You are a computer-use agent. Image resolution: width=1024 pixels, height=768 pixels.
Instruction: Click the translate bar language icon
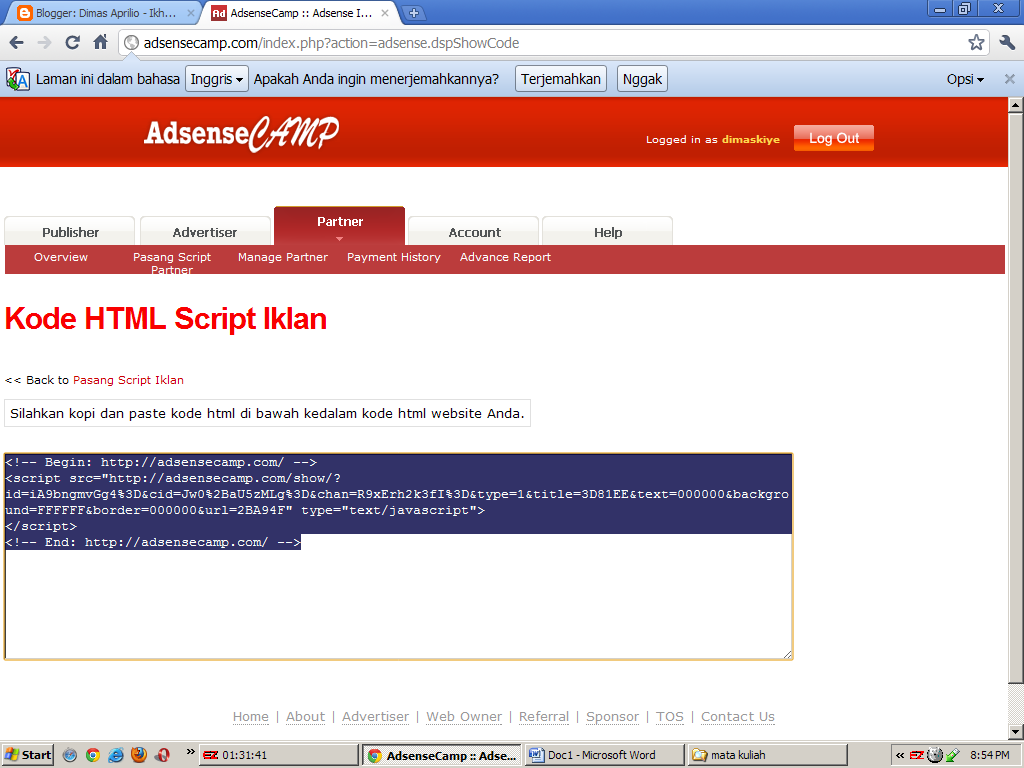click(18, 79)
